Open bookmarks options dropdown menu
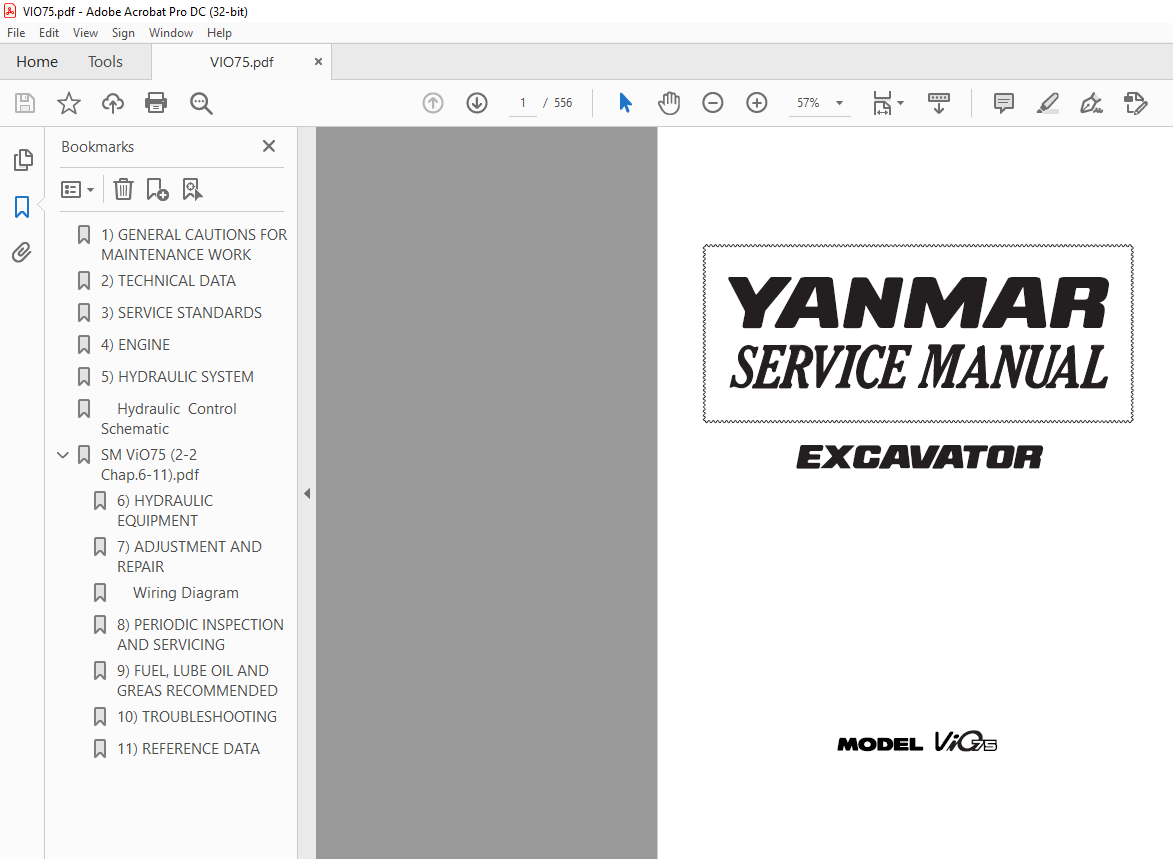Screen dimensions: 1173x859 (x=78, y=189)
